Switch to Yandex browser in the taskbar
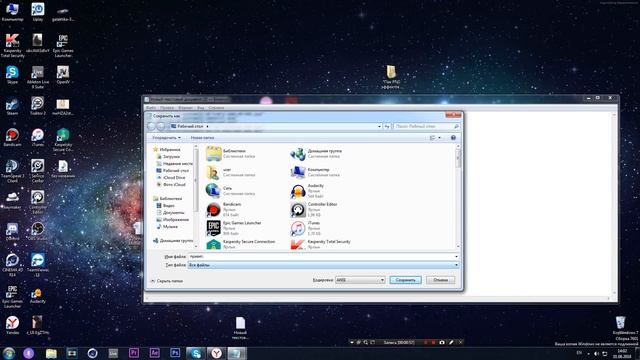This screenshot has height=360, width=640. click(x=216, y=353)
